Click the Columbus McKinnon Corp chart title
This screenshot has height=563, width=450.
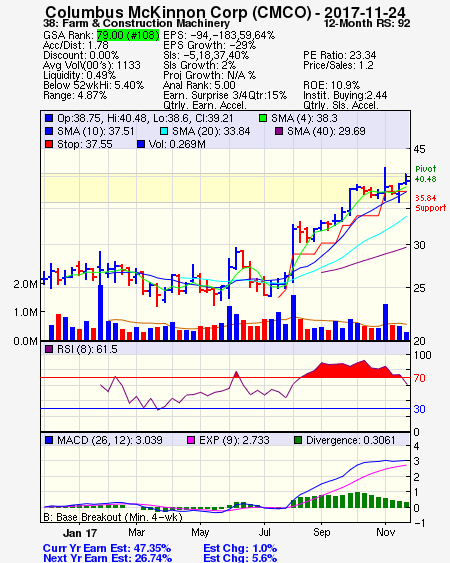click(x=225, y=13)
